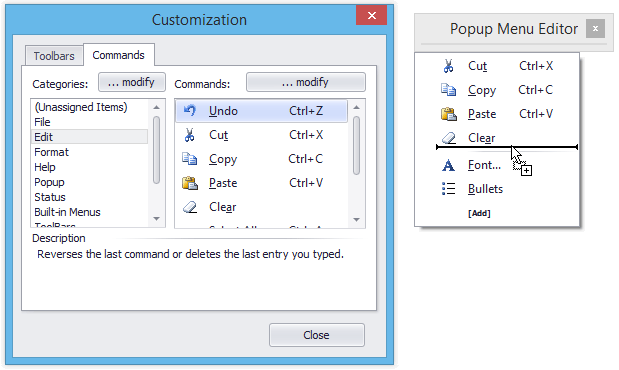
Task: Open the Commands modify dropdown button
Action: tap(306, 82)
